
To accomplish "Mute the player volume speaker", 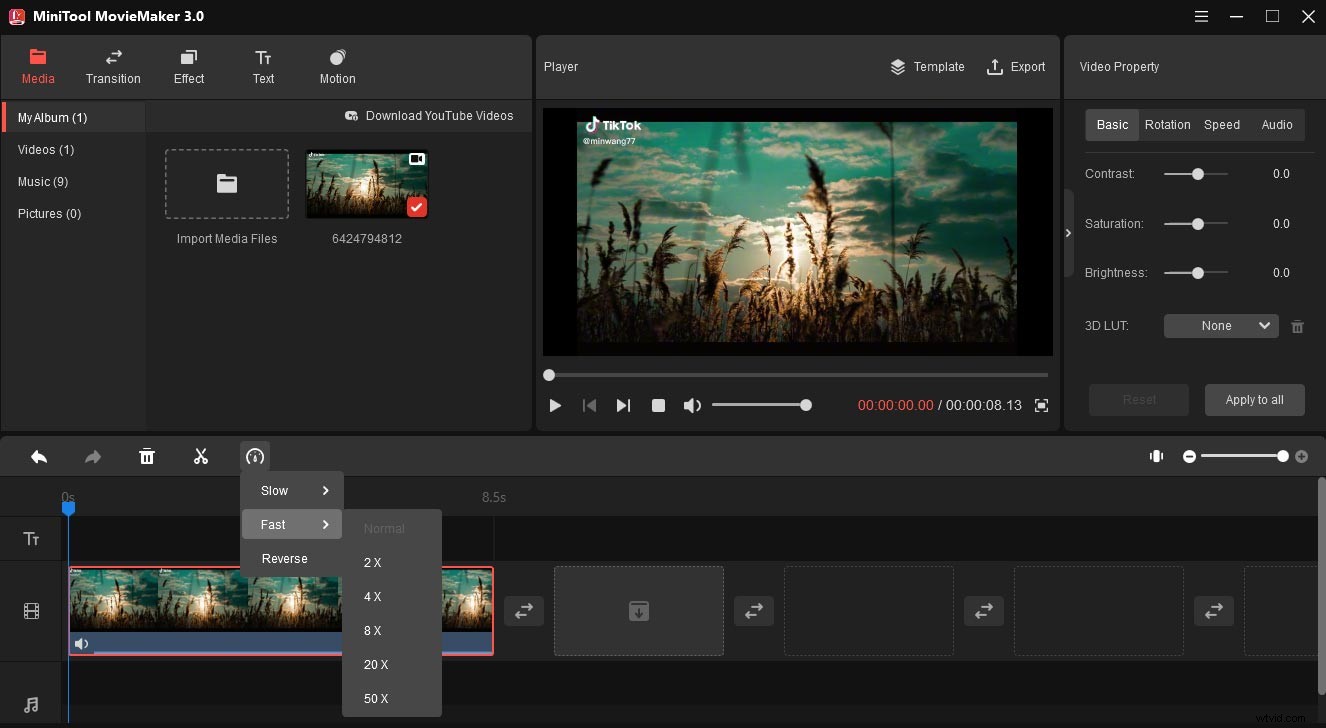I will 692,405.
